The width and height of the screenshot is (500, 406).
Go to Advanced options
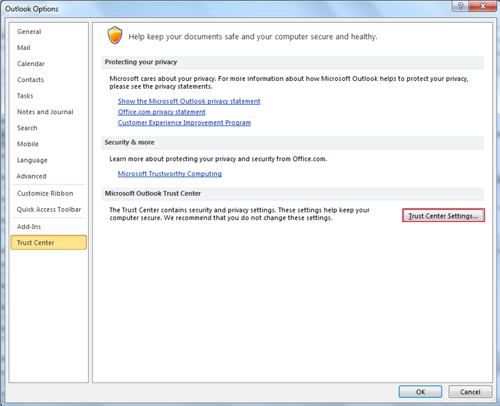[31, 176]
